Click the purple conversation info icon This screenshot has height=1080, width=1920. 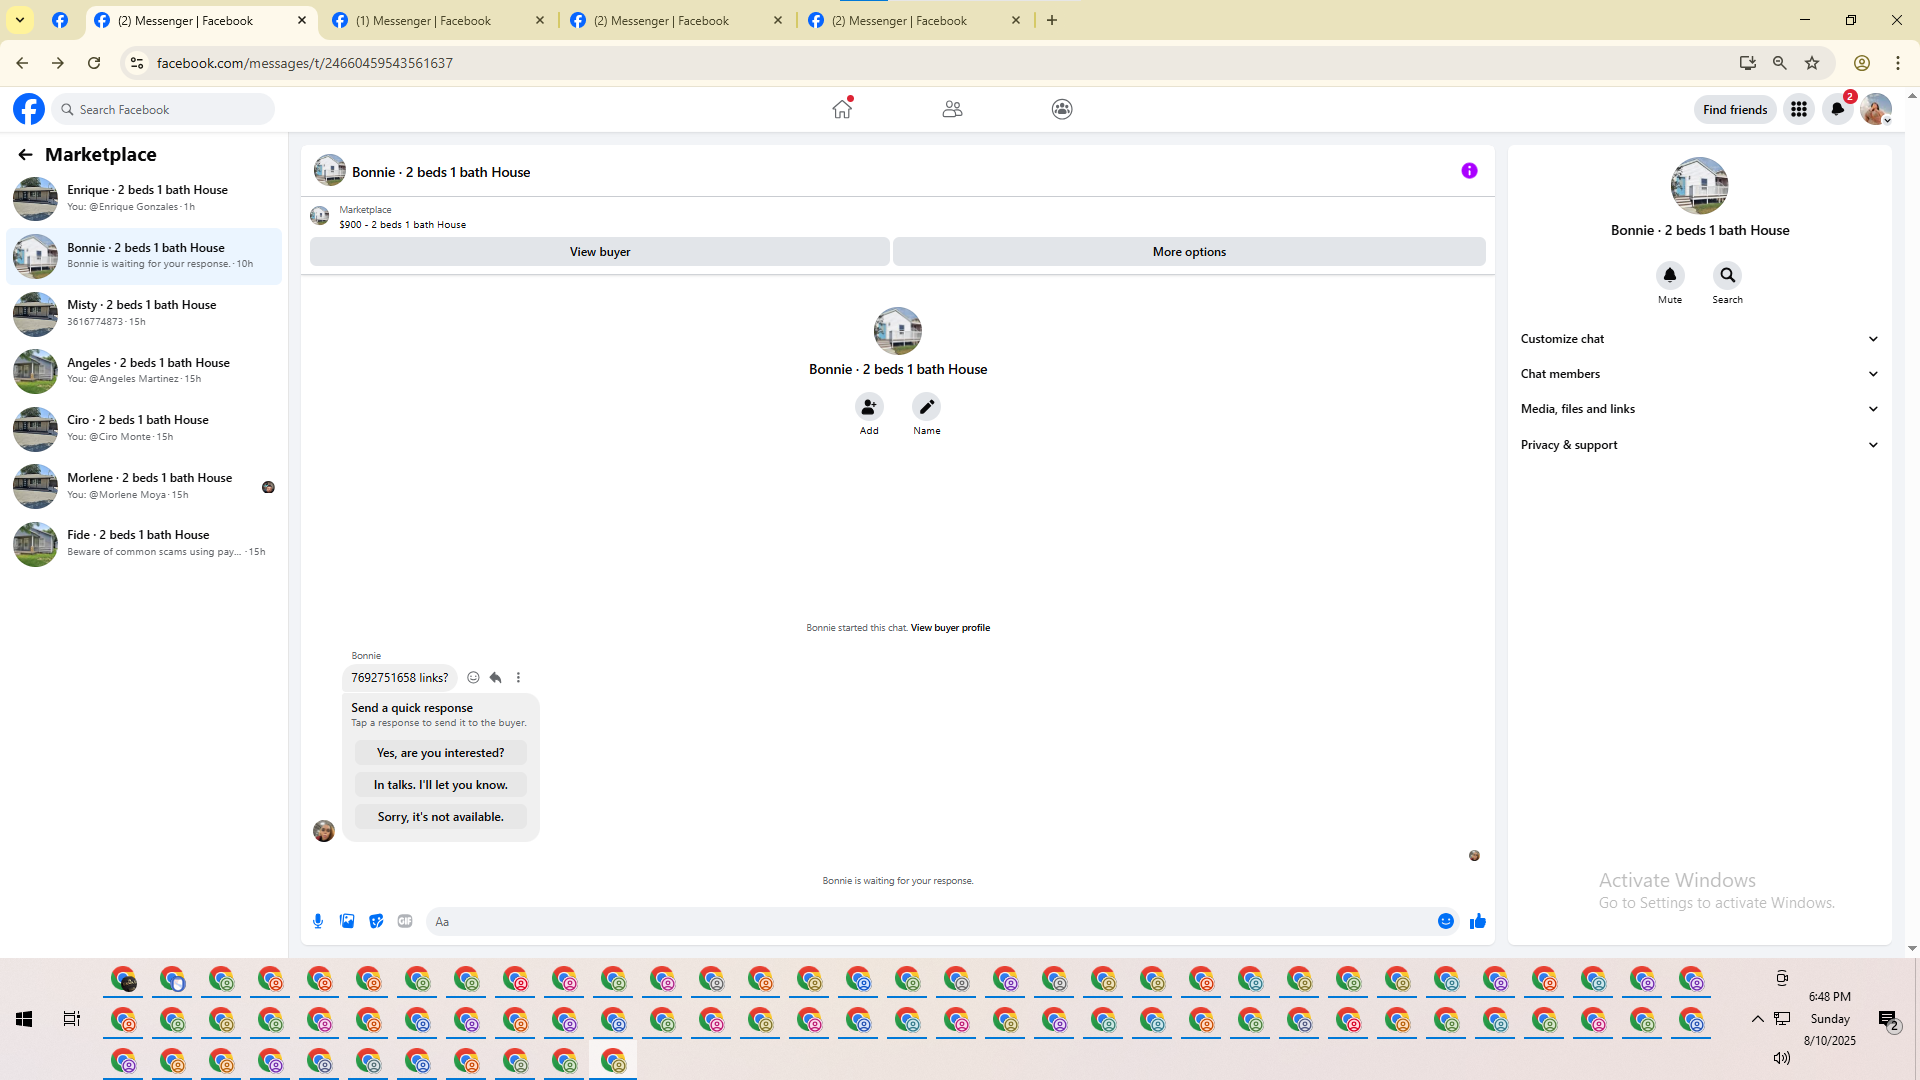(1469, 171)
